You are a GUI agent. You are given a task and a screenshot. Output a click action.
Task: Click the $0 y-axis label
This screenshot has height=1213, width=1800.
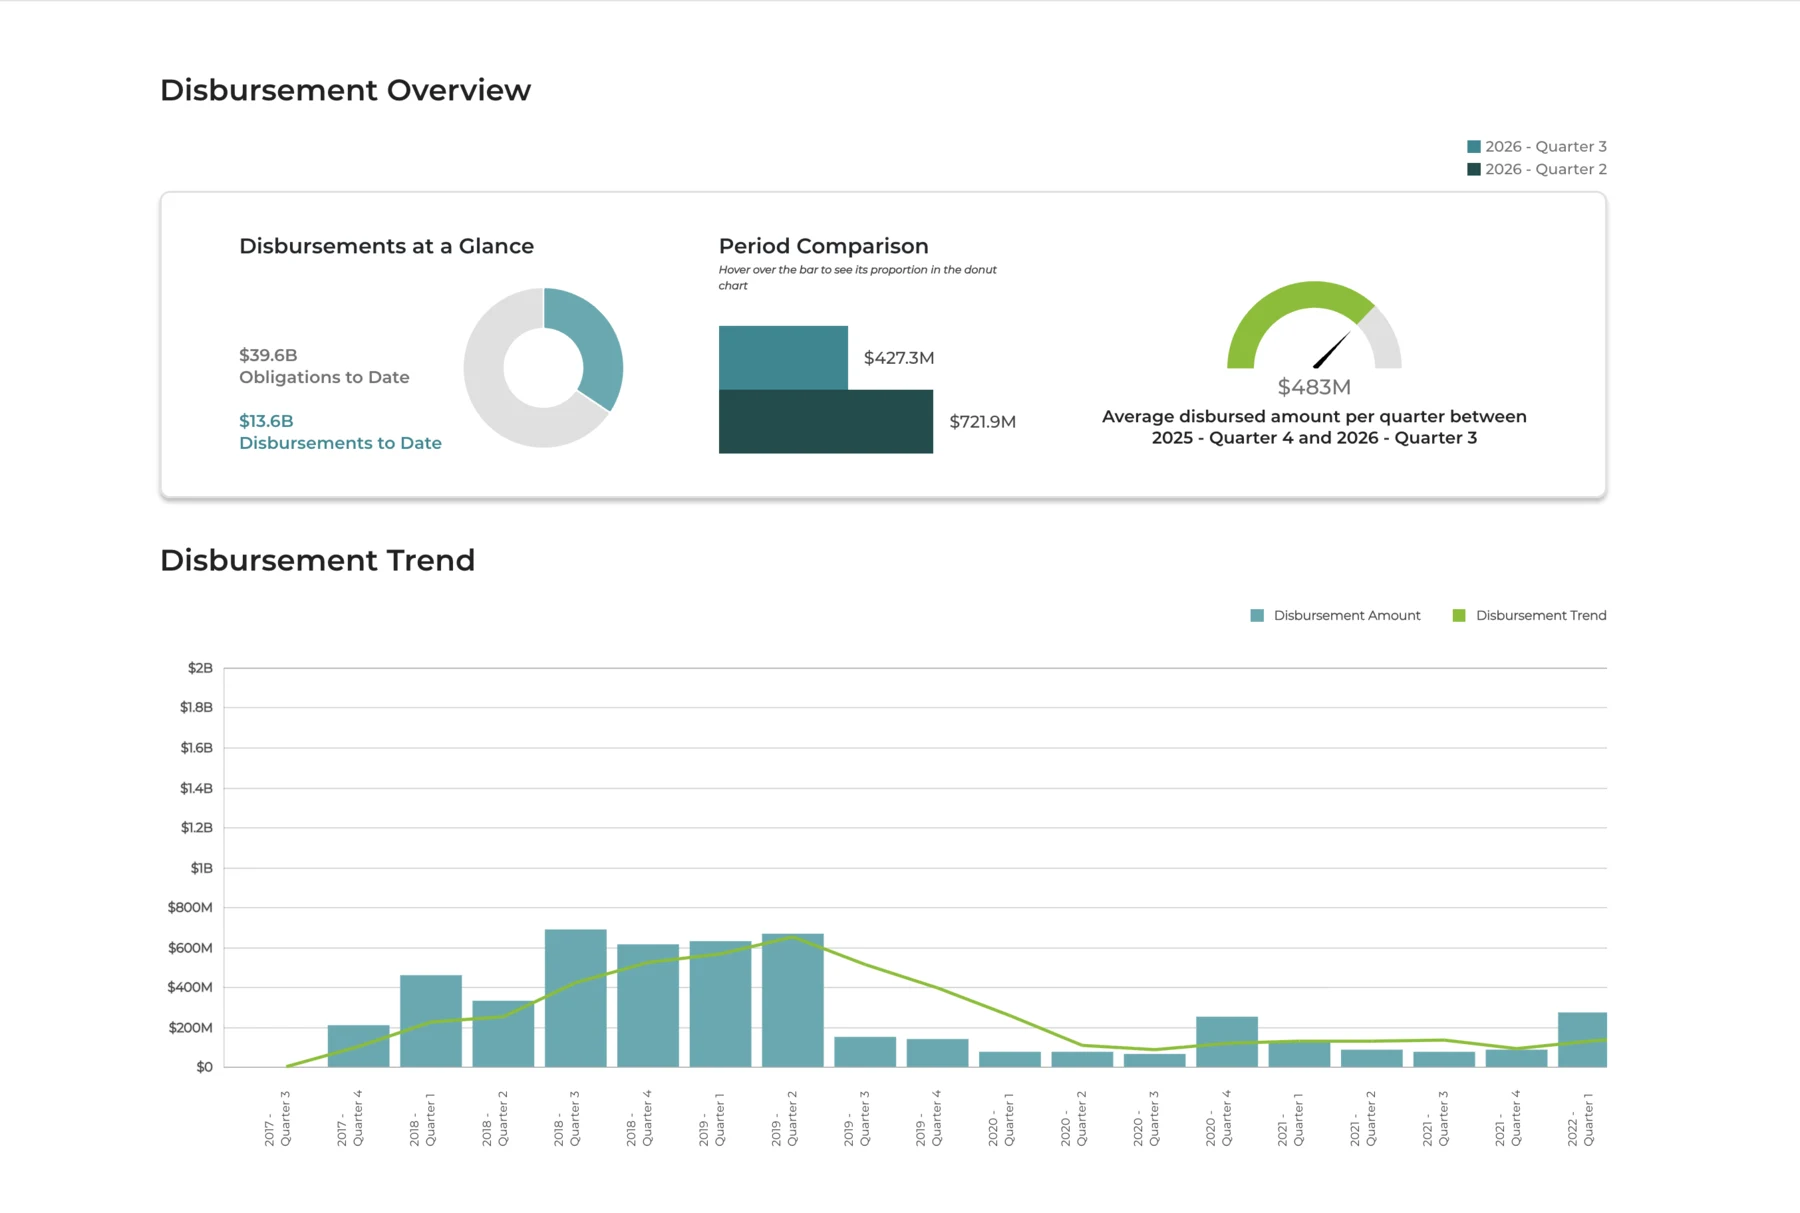[205, 1067]
